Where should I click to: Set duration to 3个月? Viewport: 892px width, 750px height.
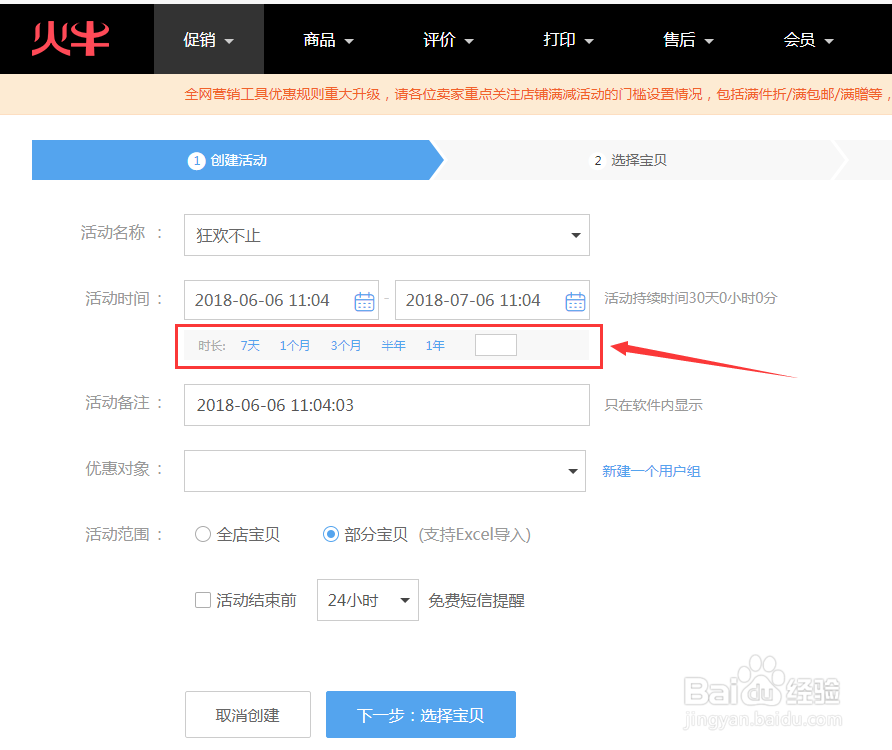pyautogui.click(x=345, y=345)
